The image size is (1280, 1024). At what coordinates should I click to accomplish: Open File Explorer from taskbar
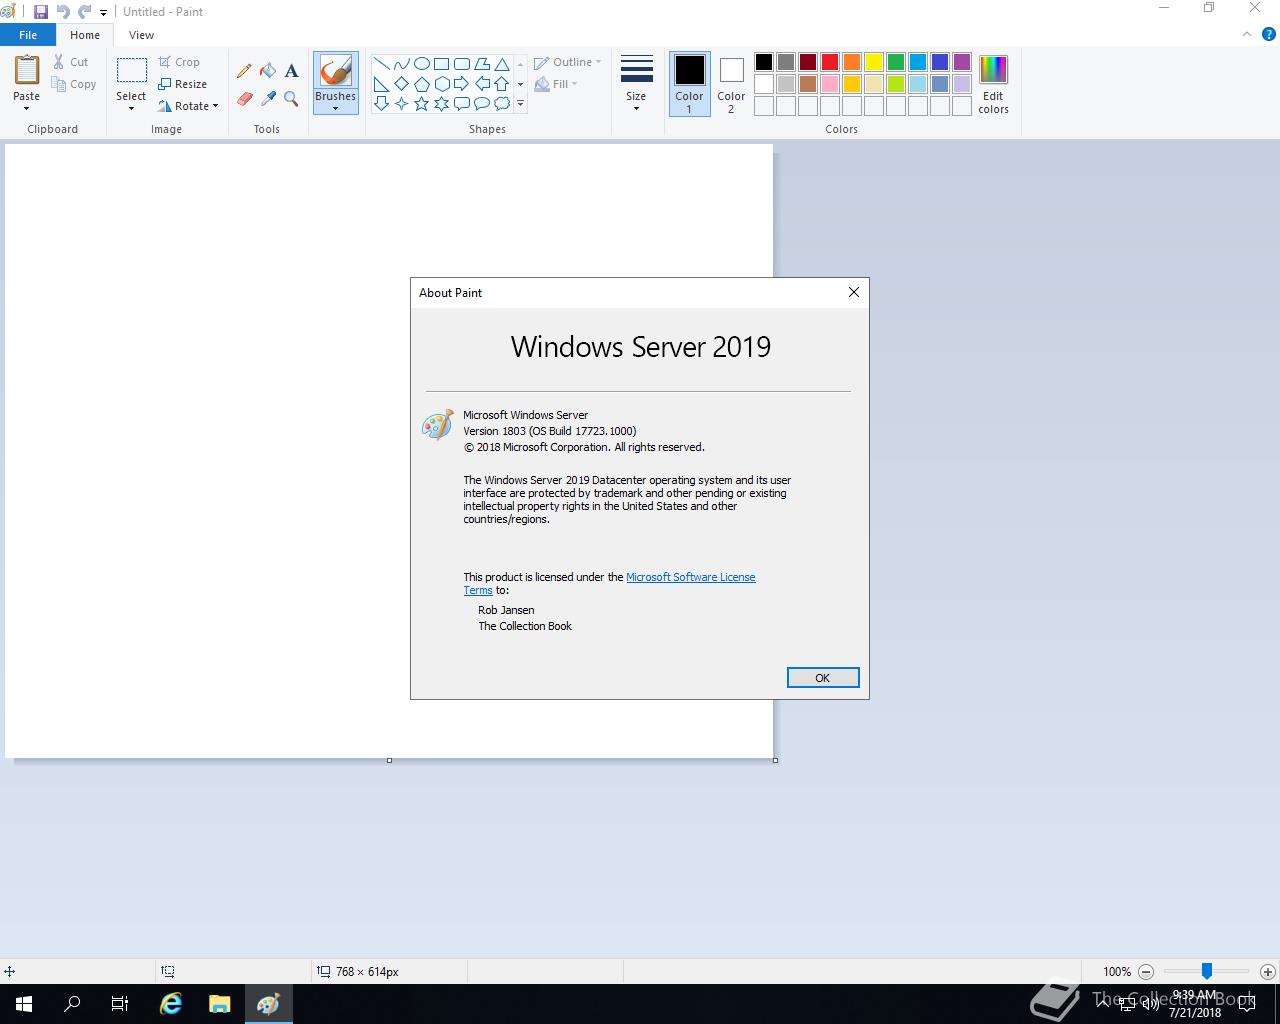click(x=220, y=1004)
